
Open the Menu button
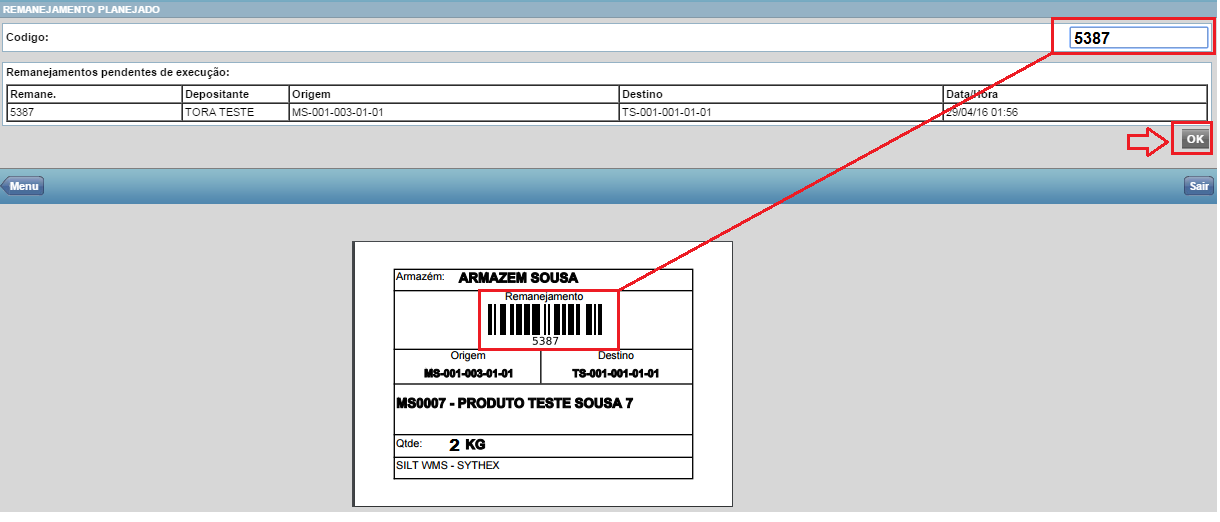point(22,185)
